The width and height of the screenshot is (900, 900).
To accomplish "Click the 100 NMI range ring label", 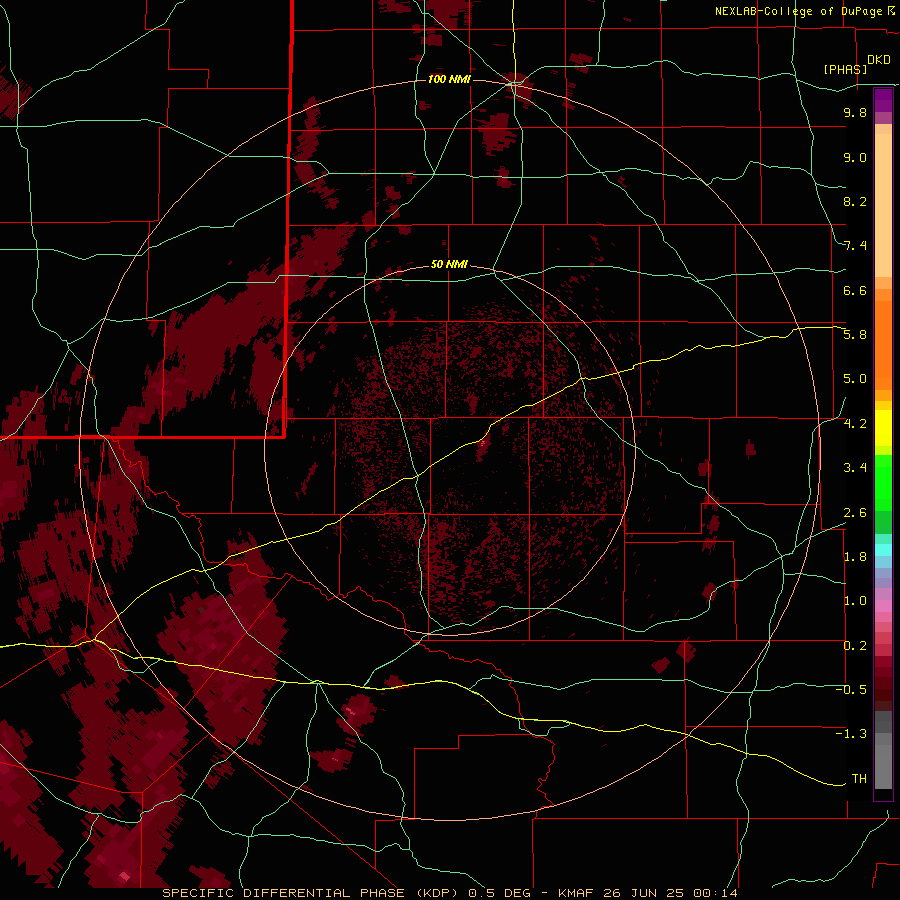I will point(449,79).
